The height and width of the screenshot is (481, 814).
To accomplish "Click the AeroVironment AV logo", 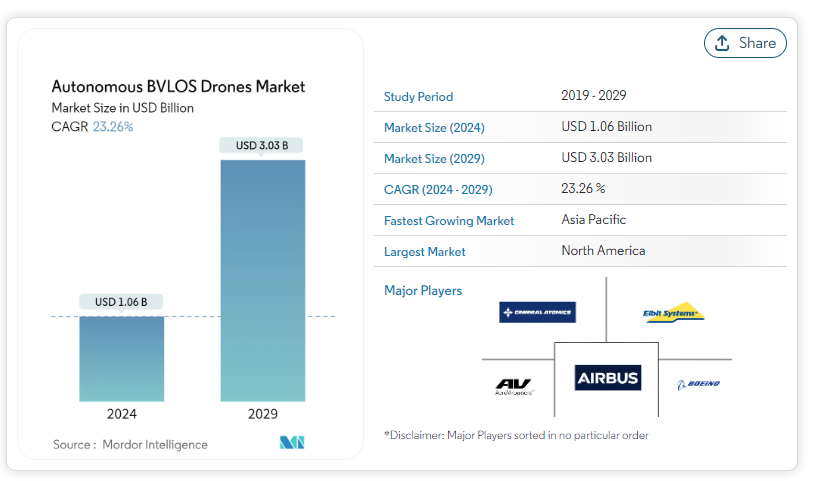I will point(514,385).
